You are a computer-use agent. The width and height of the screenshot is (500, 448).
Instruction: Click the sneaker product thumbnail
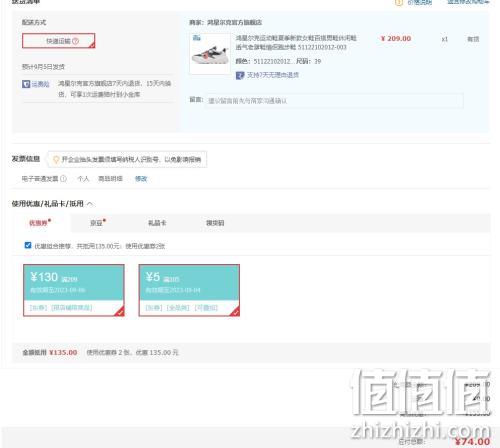(x=210, y=54)
